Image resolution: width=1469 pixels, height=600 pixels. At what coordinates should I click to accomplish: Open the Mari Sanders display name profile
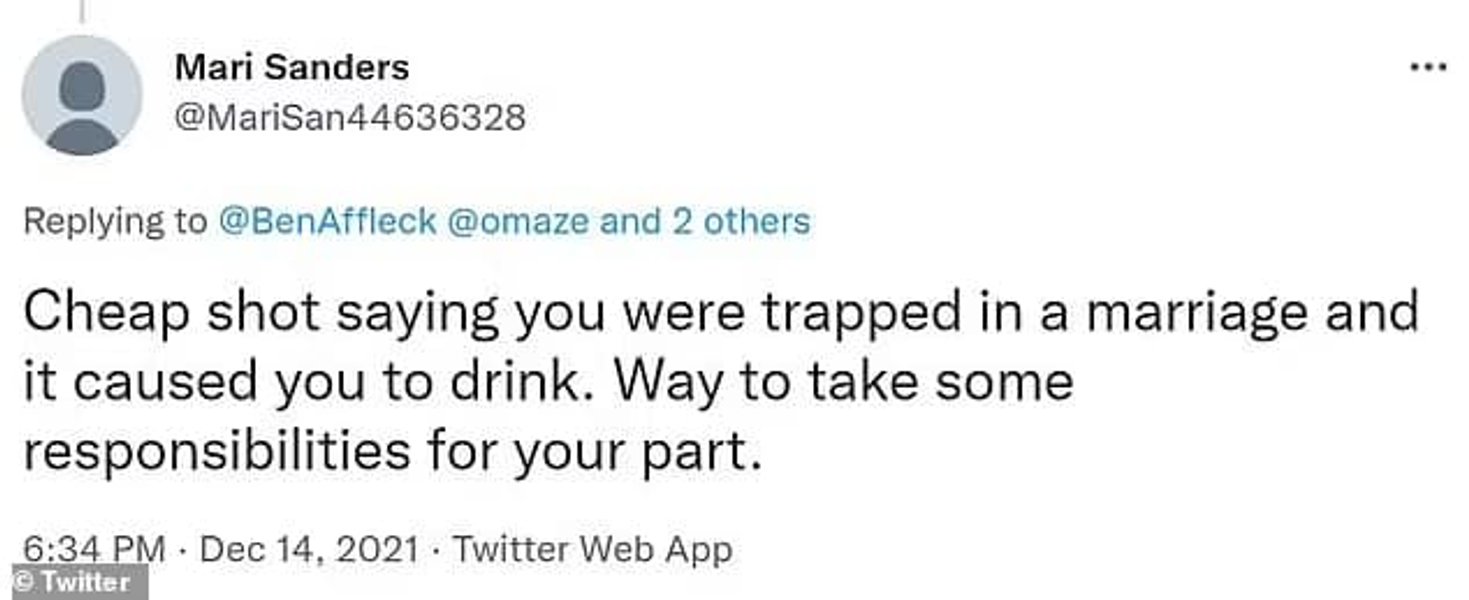292,68
